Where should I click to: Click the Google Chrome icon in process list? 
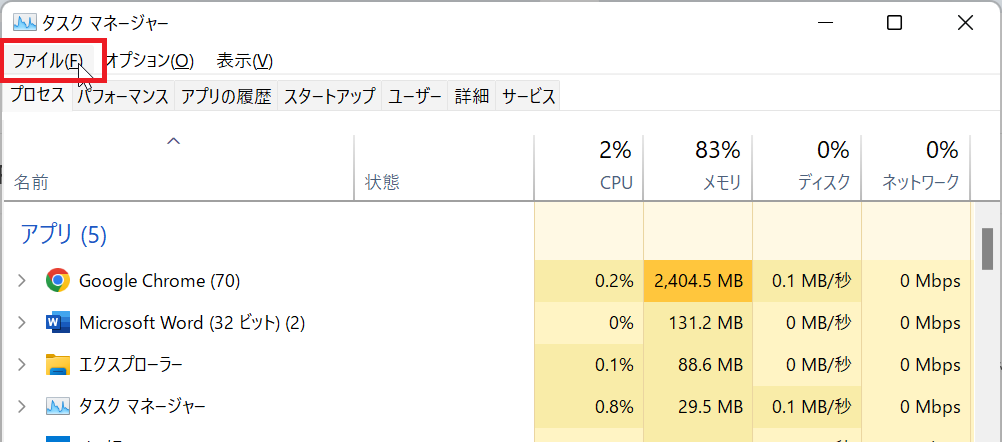[58, 281]
